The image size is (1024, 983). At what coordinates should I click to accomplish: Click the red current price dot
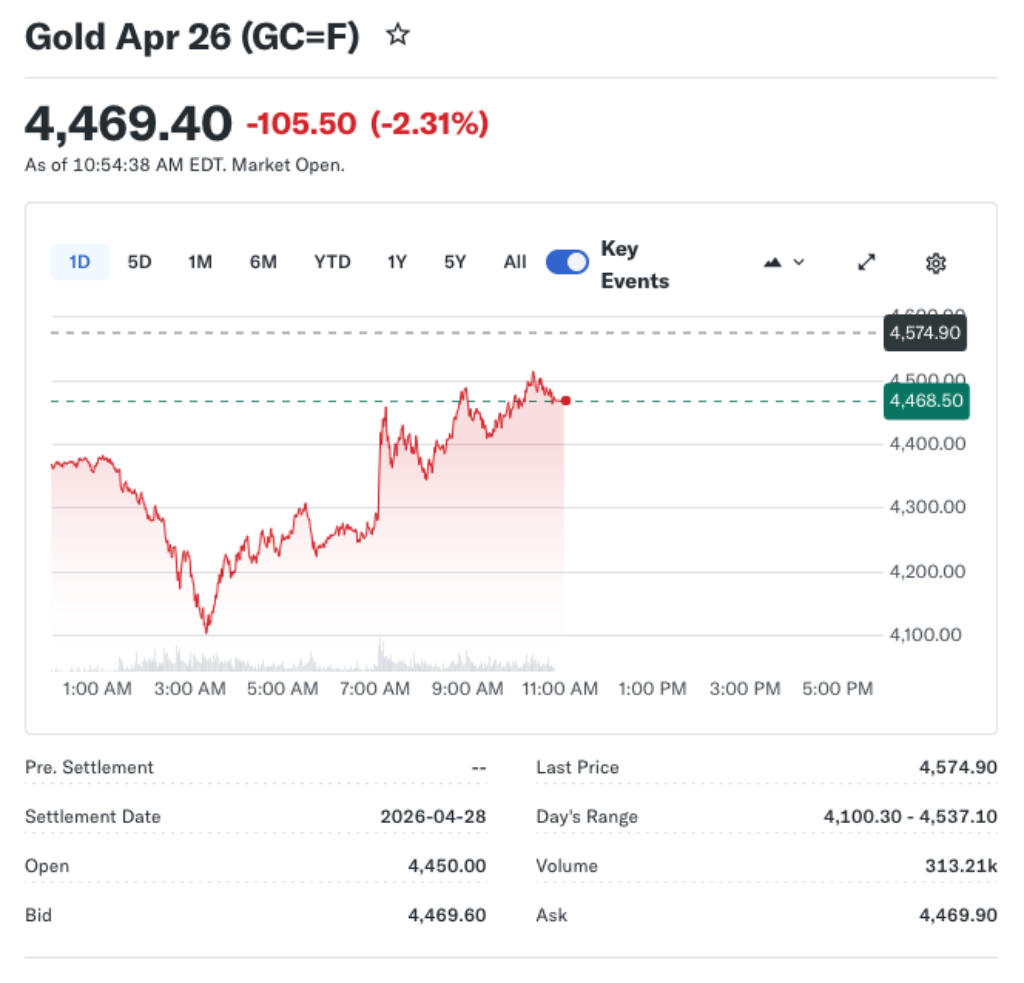(x=565, y=400)
